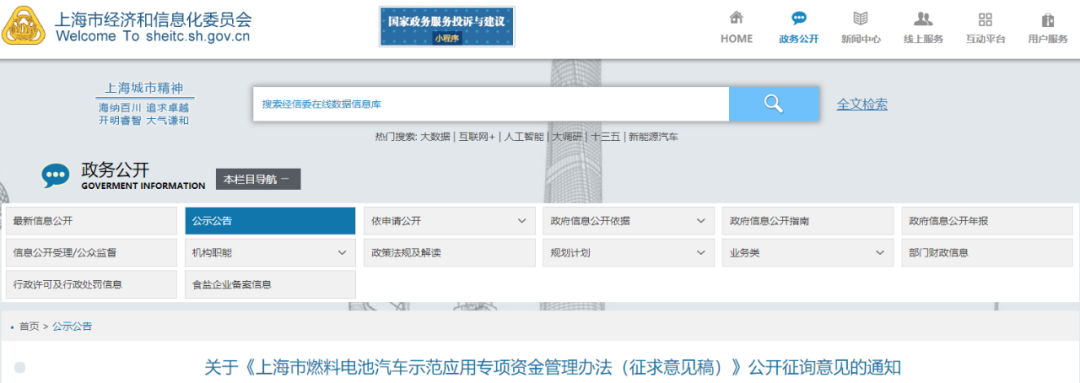Image resolution: width=1080 pixels, height=383 pixels.
Task: Open the 行政许可及行政处罚信息 category
Action: click(x=91, y=284)
